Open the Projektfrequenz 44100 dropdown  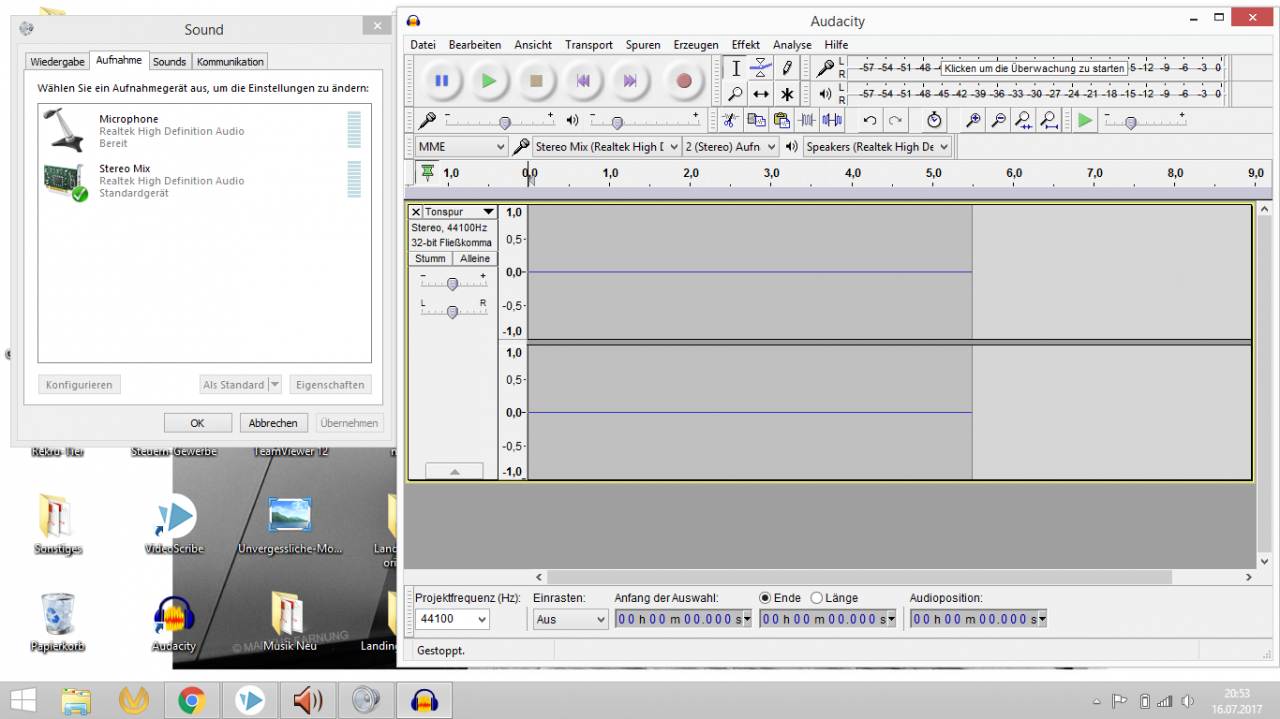[x=453, y=619]
